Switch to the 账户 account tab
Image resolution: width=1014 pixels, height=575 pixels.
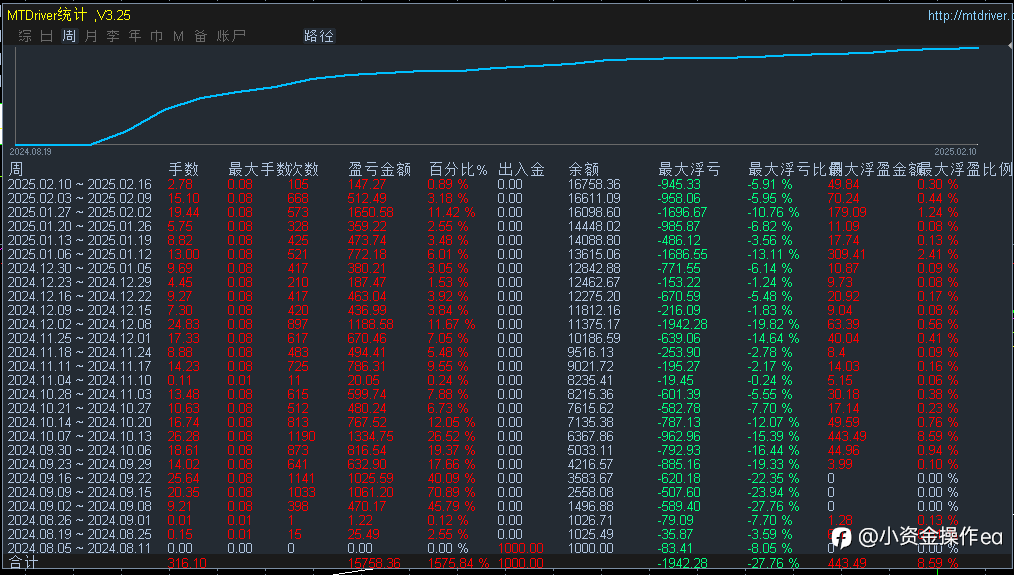231,36
